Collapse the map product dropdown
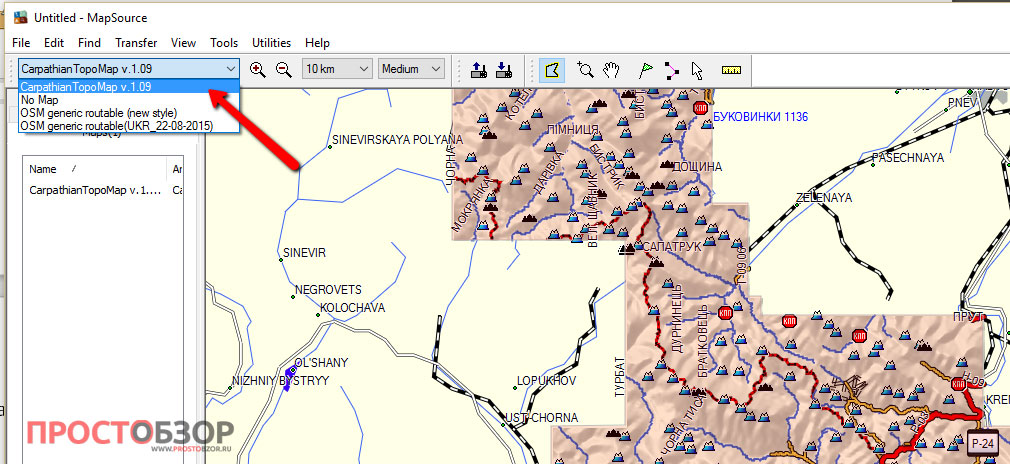The image size is (1010, 464). [x=231, y=69]
